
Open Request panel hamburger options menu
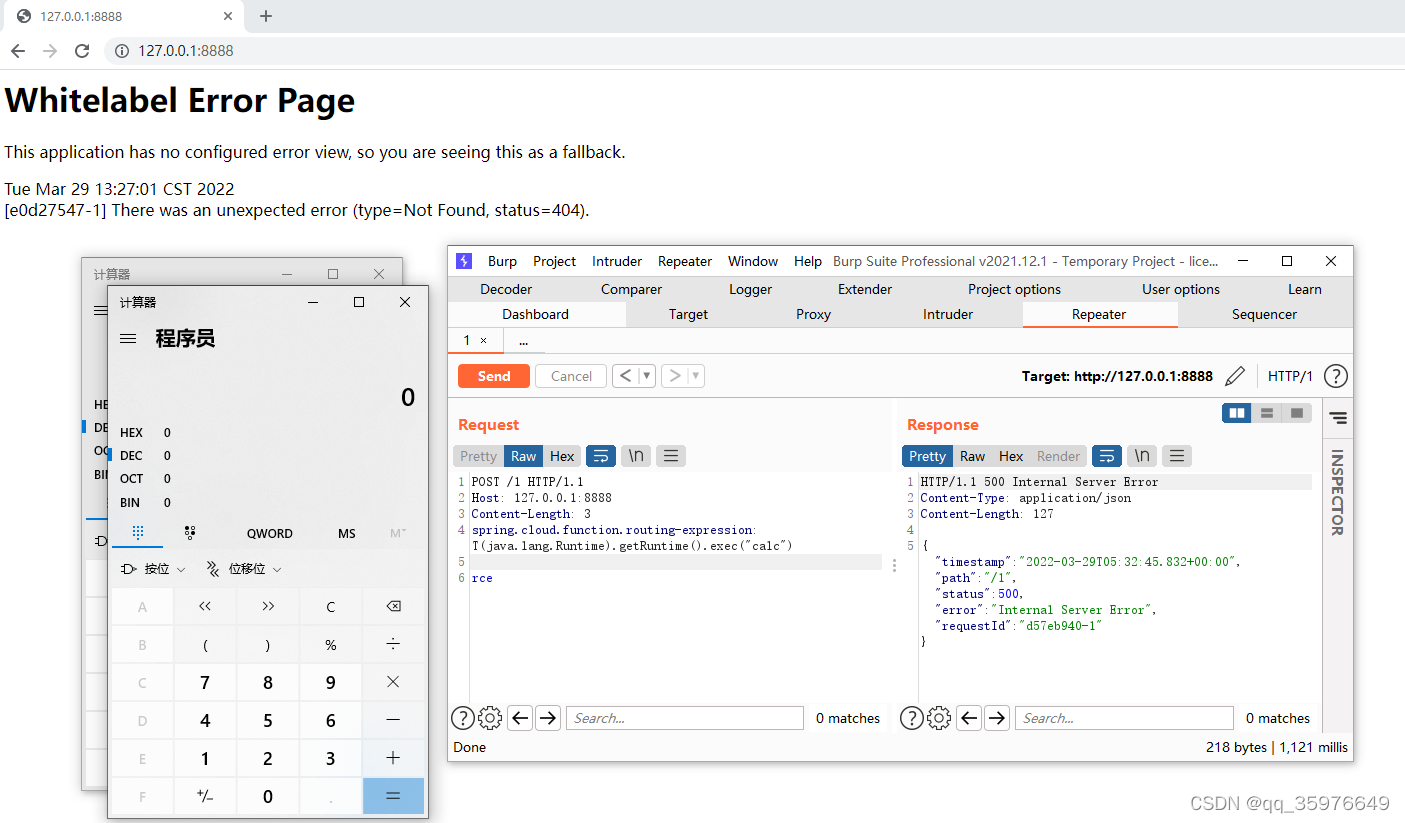pyautogui.click(x=670, y=456)
